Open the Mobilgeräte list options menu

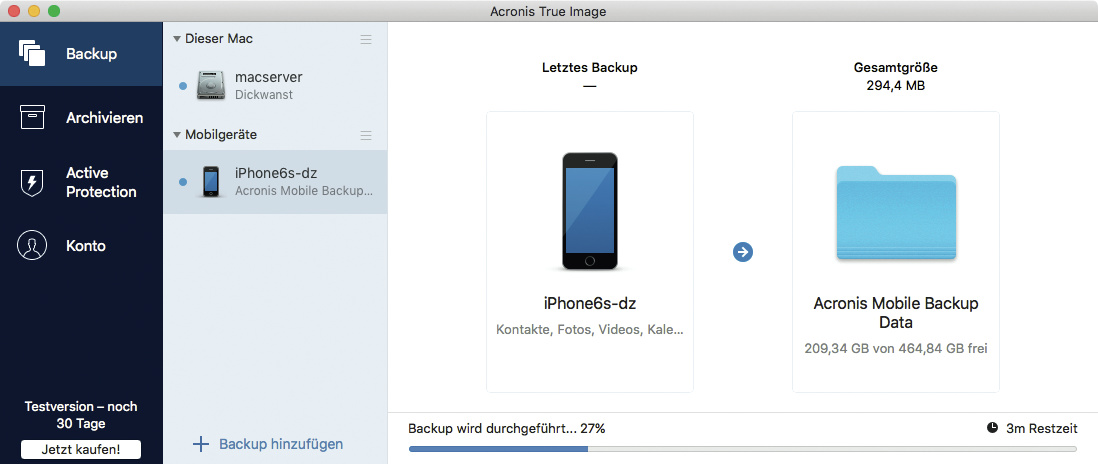366,135
